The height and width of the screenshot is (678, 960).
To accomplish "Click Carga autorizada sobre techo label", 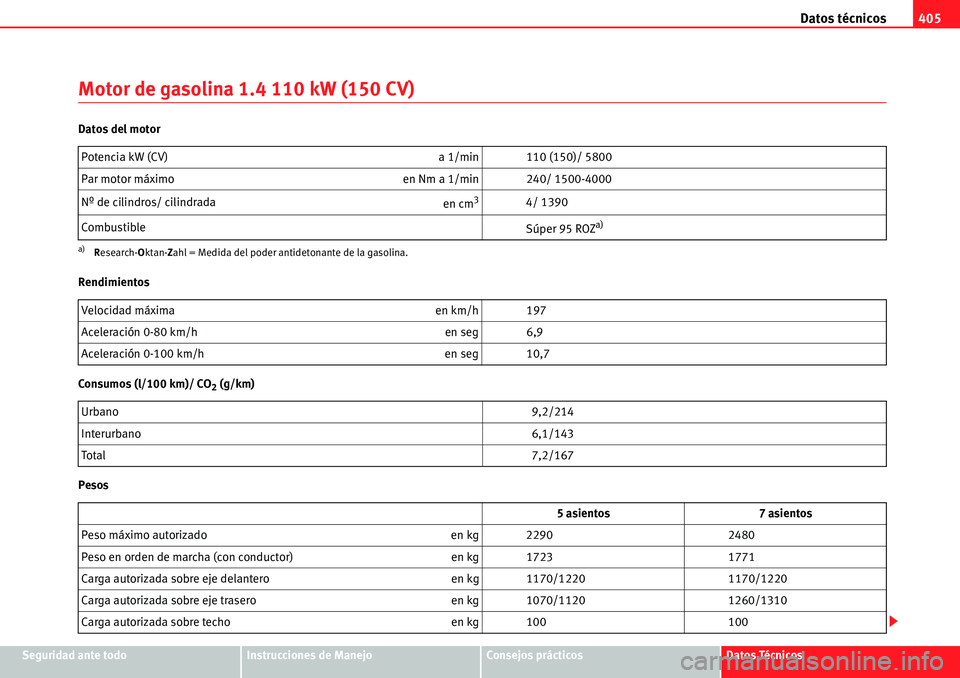I will click(x=156, y=622).
